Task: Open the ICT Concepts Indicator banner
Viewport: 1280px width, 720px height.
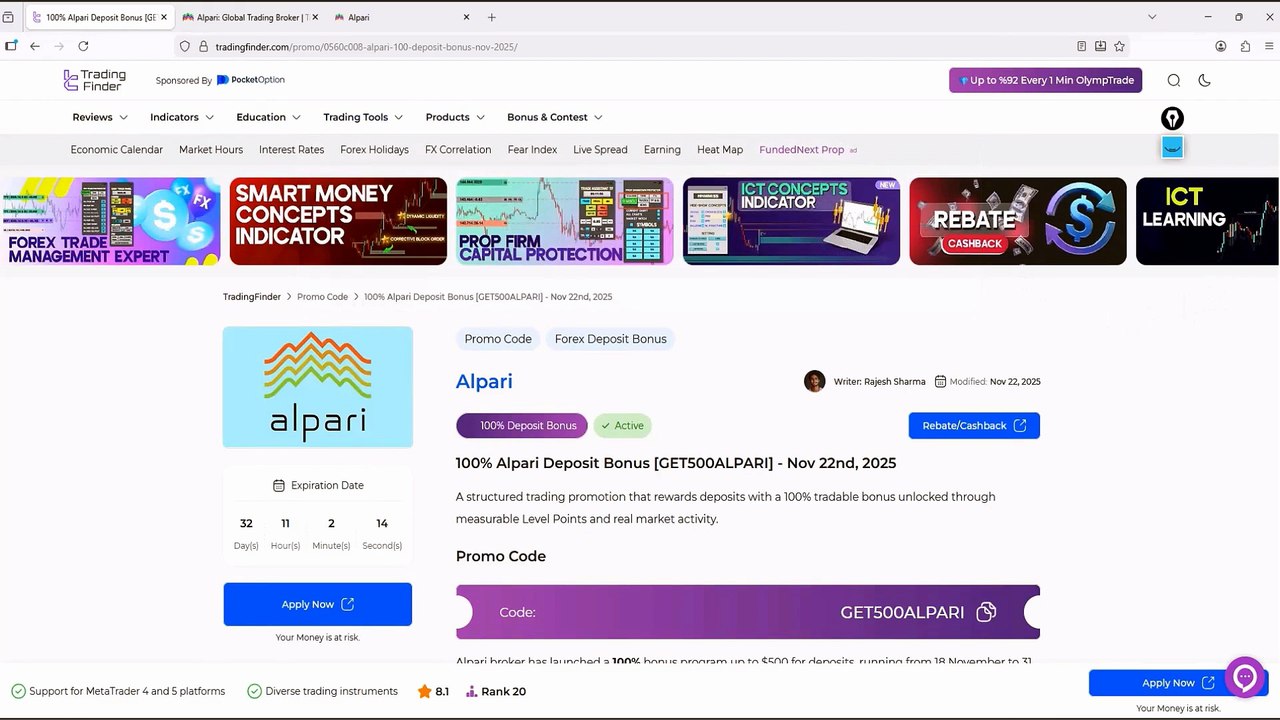Action: [791, 221]
